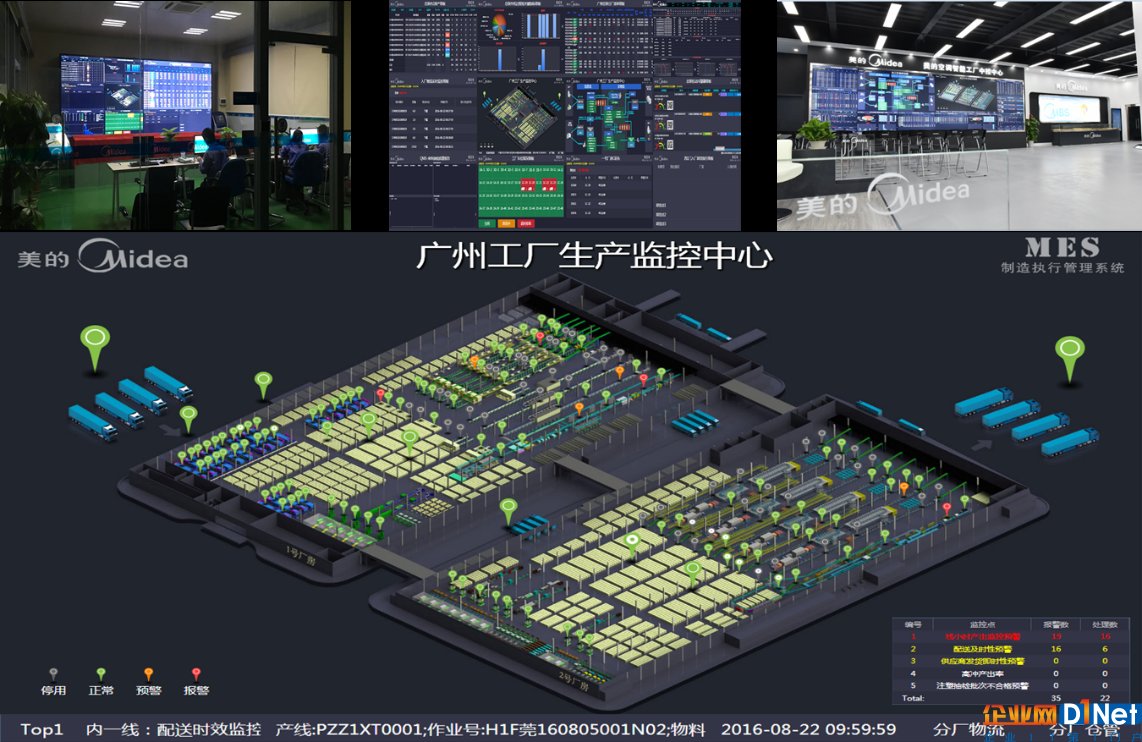Viewport: 1142px width, 742px height.
Task: Select the grey 停用 pin in the legend
Action: tap(53, 674)
